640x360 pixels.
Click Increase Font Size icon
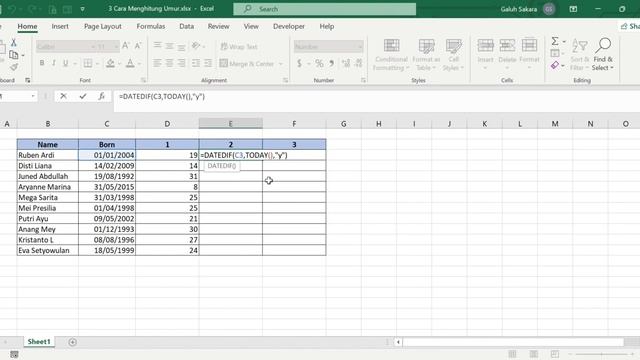point(126,46)
